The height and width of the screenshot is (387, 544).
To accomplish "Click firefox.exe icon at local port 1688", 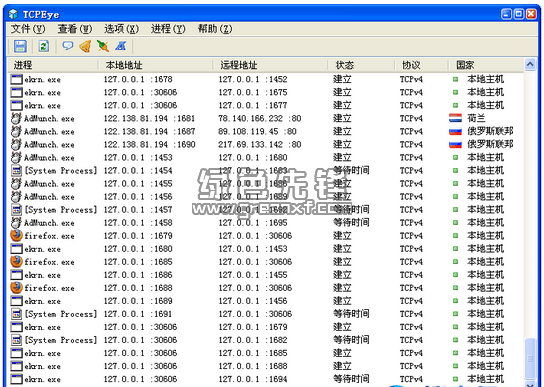I will [16, 288].
